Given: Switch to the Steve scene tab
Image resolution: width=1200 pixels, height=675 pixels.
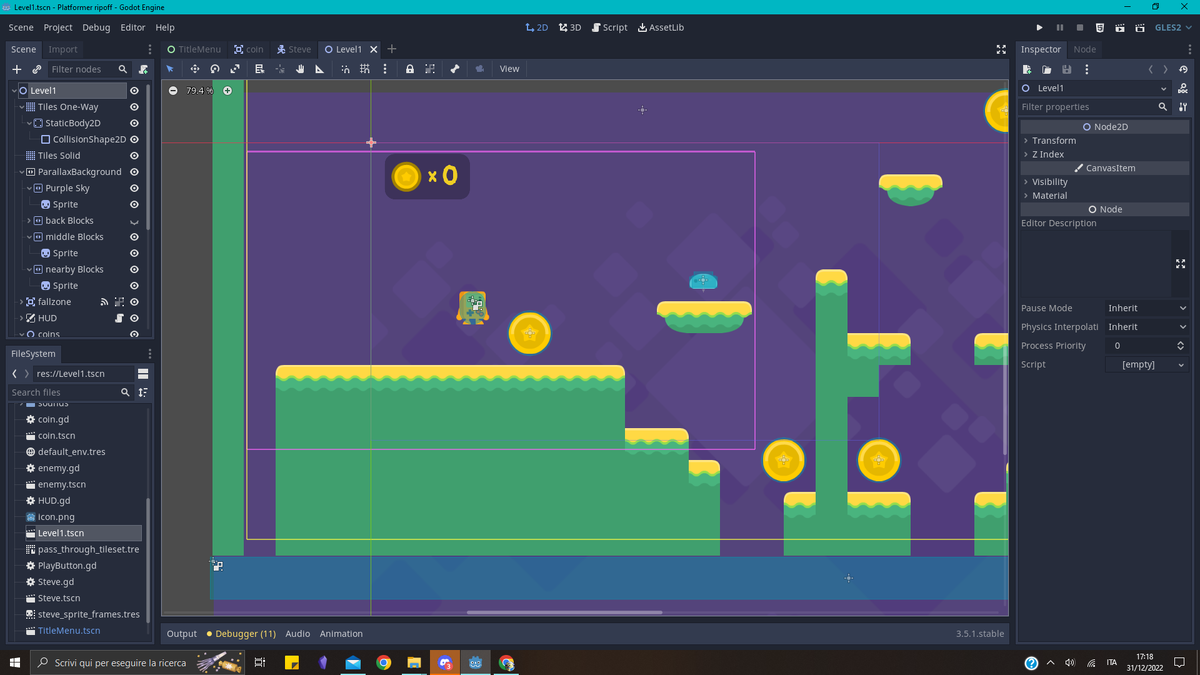Looking at the screenshot, I should (x=294, y=49).
